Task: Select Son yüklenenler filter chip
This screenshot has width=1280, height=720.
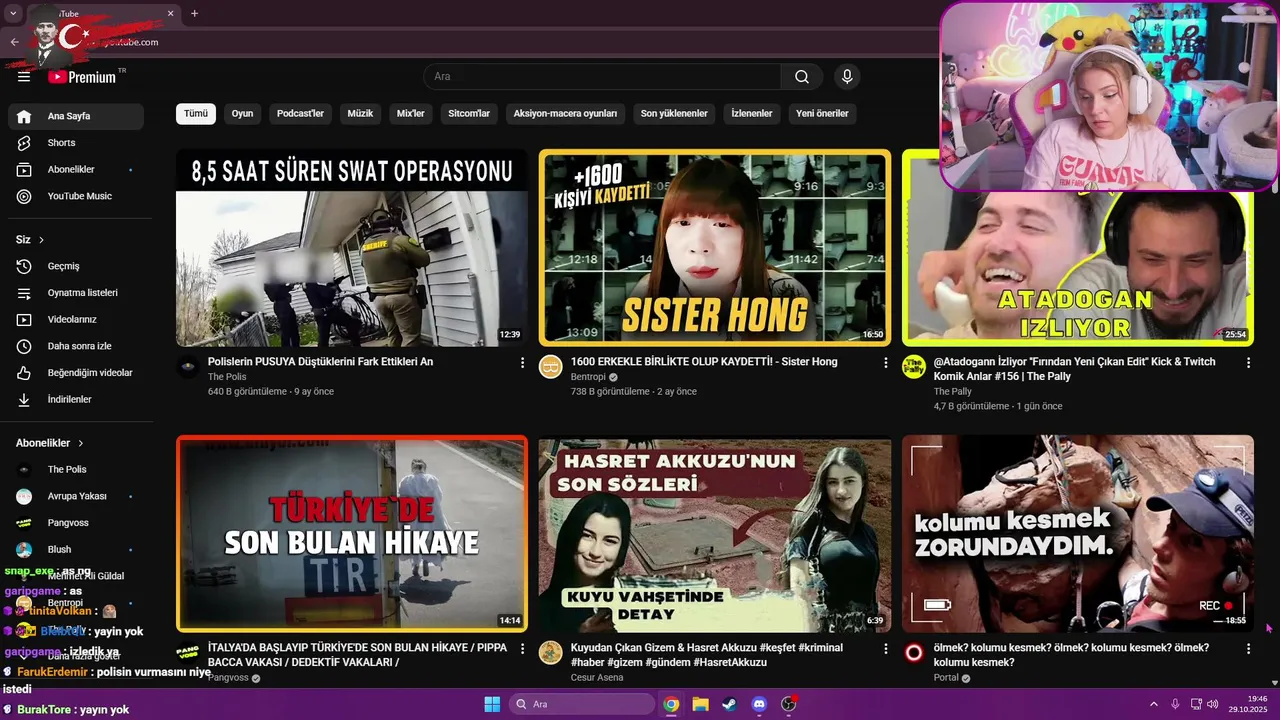Action: point(674,113)
